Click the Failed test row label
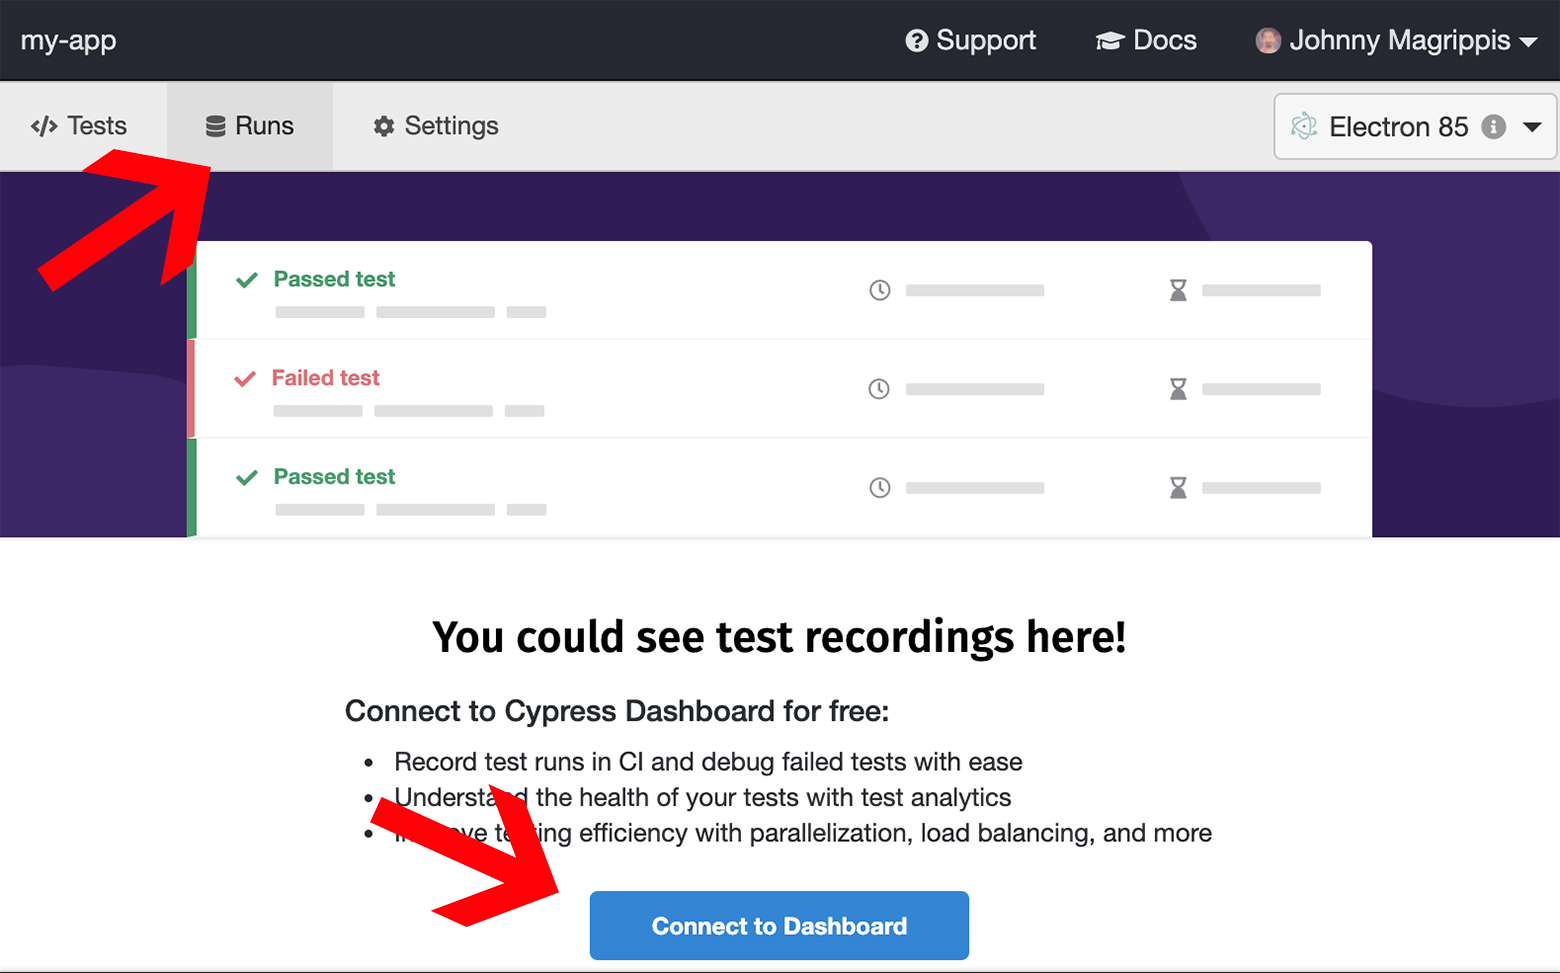The width and height of the screenshot is (1560, 973). (326, 378)
